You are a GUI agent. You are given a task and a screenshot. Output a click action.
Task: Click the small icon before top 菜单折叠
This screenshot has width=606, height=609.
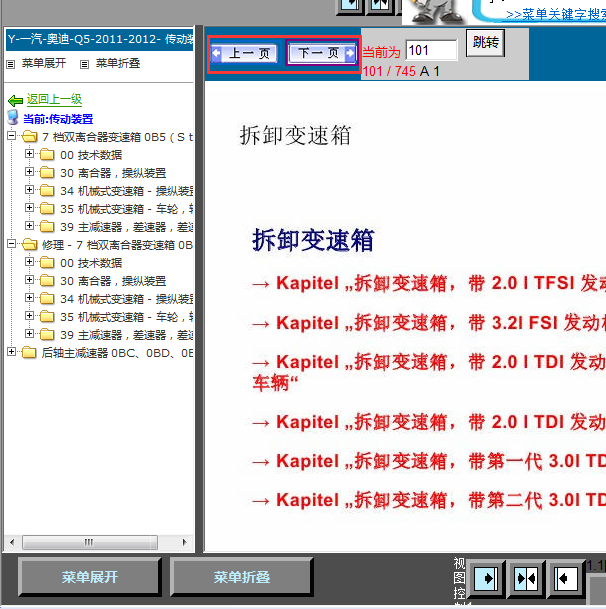pyautogui.click(x=84, y=64)
